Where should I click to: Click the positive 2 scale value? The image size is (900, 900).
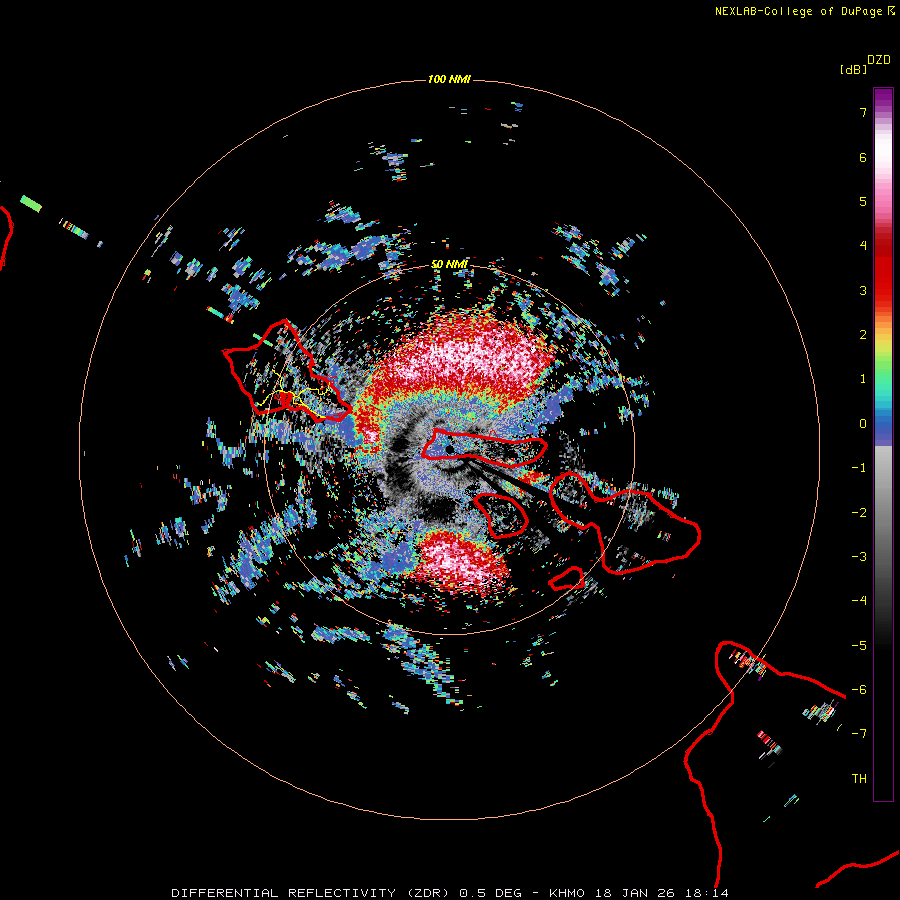863,335
